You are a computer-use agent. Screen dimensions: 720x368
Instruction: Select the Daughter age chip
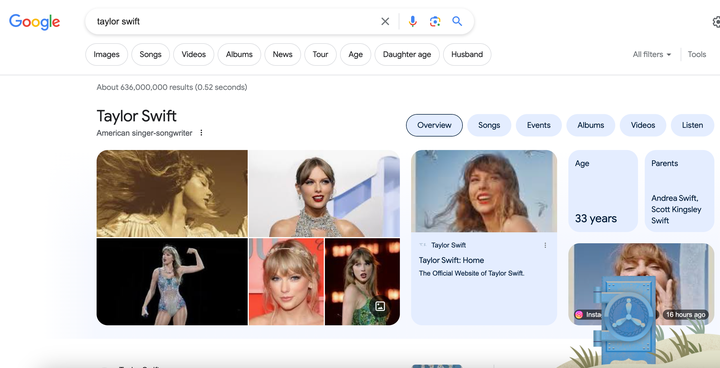coord(407,54)
